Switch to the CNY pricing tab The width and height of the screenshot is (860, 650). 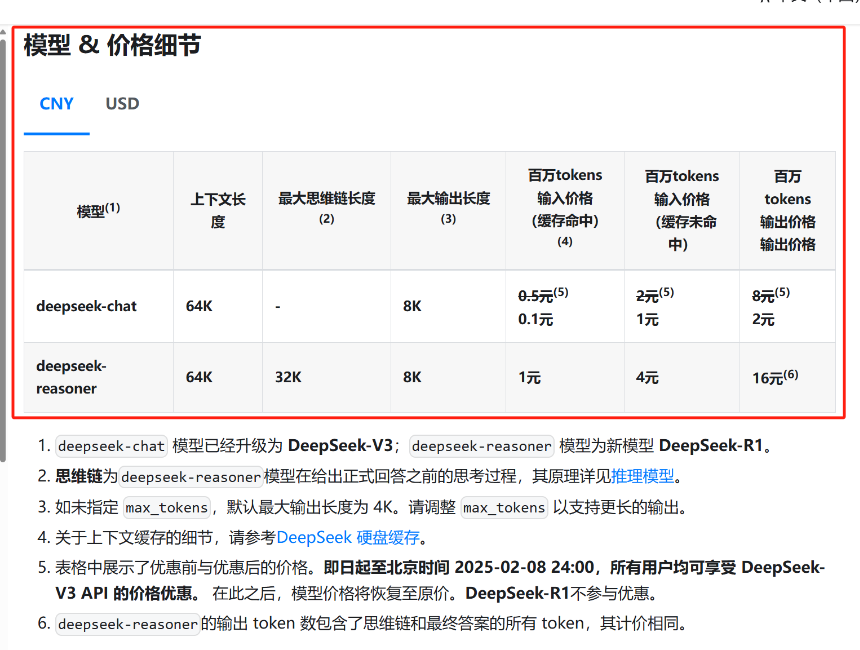[56, 104]
